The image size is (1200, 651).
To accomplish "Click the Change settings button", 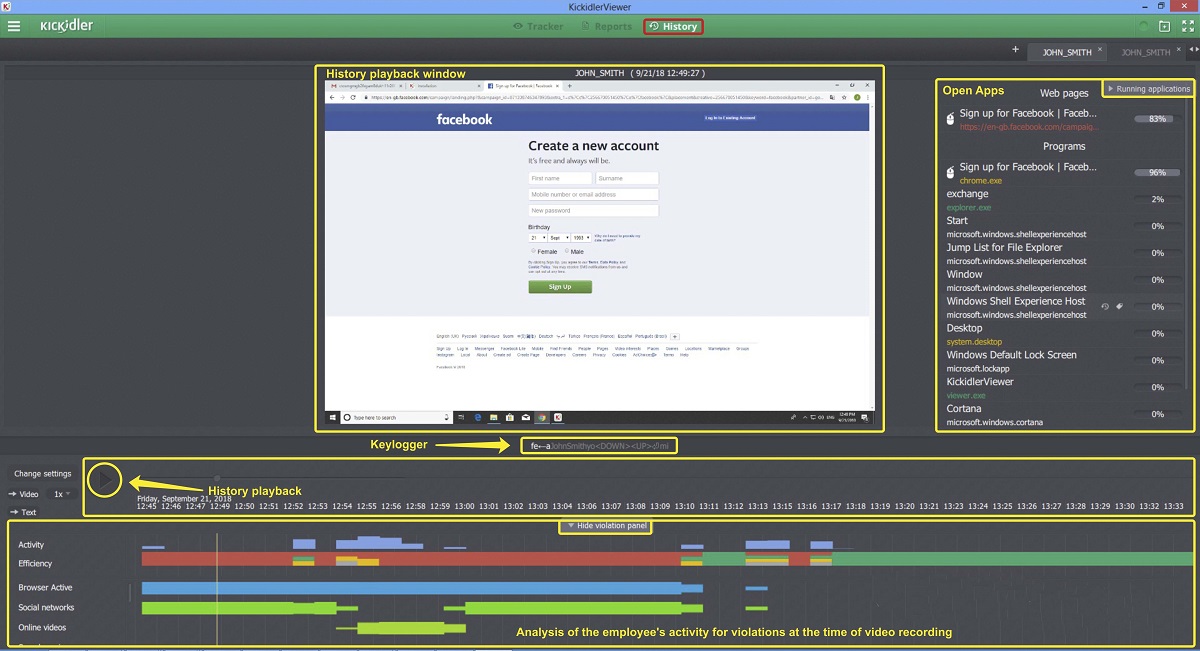I will [43, 473].
